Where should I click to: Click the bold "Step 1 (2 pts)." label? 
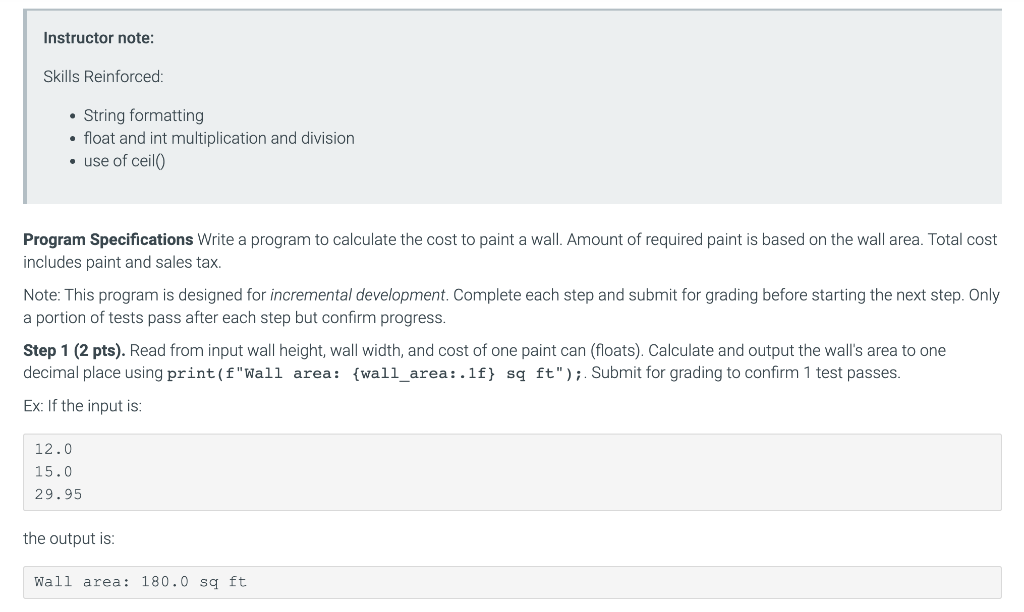coord(74,351)
